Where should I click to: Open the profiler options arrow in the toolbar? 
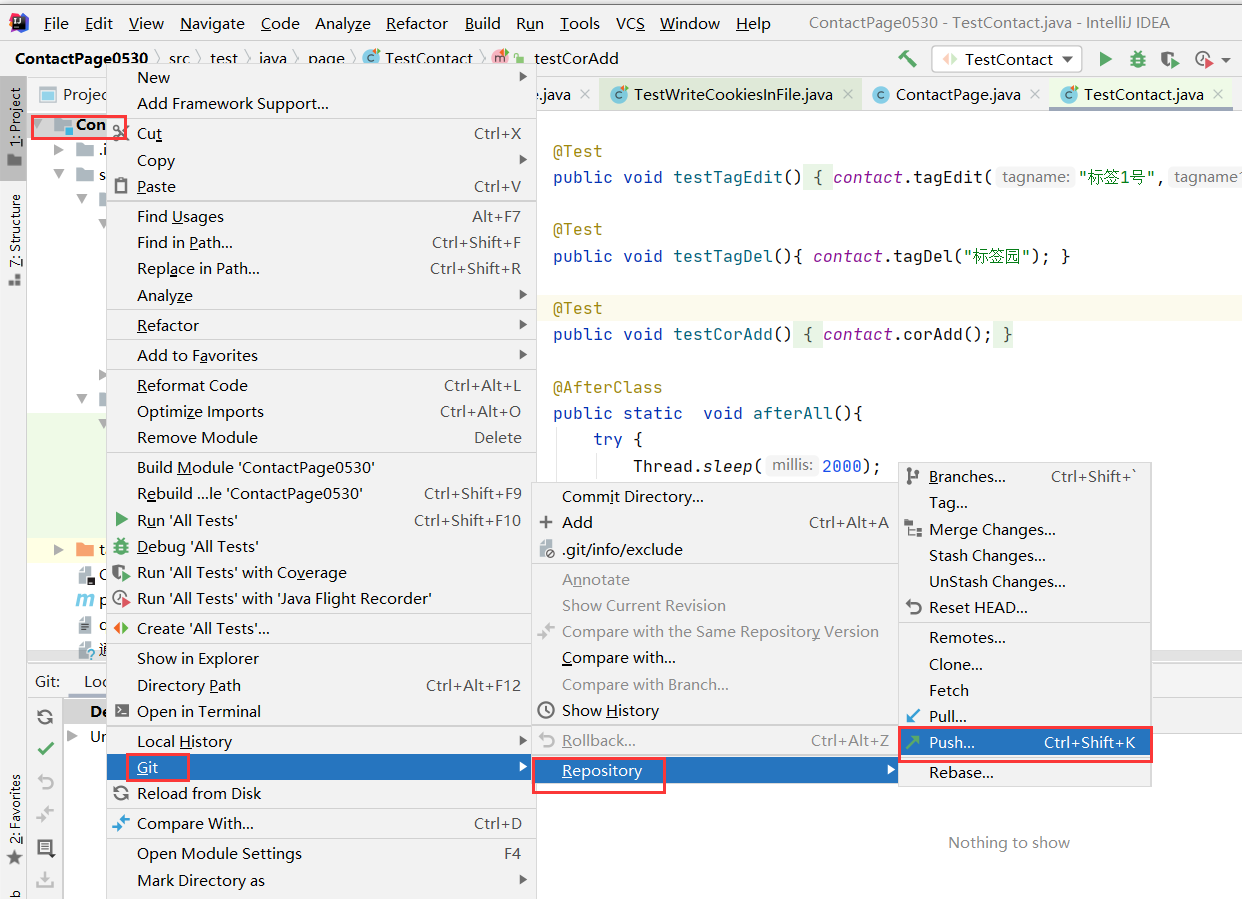click(x=1226, y=60)
